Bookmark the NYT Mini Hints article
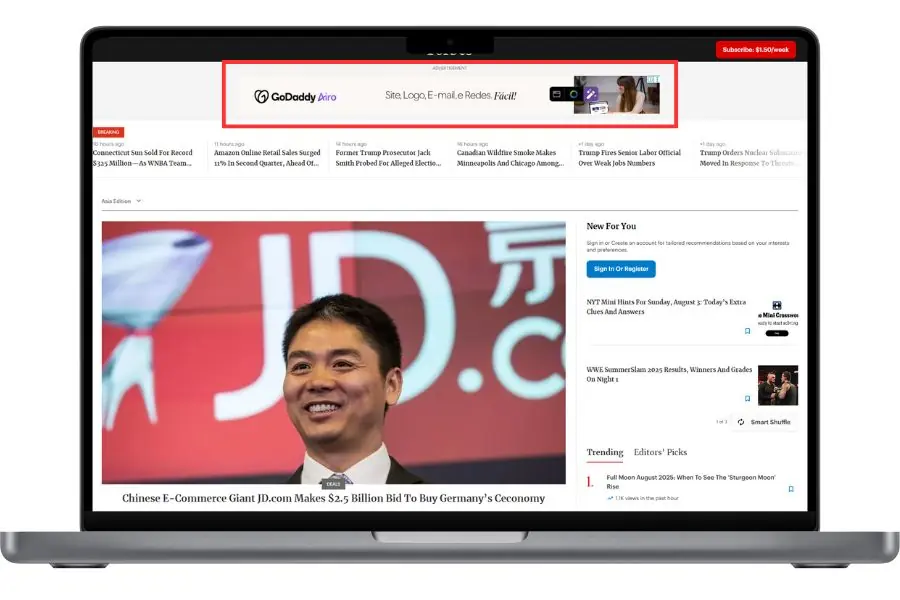 (x=747, y=331)
